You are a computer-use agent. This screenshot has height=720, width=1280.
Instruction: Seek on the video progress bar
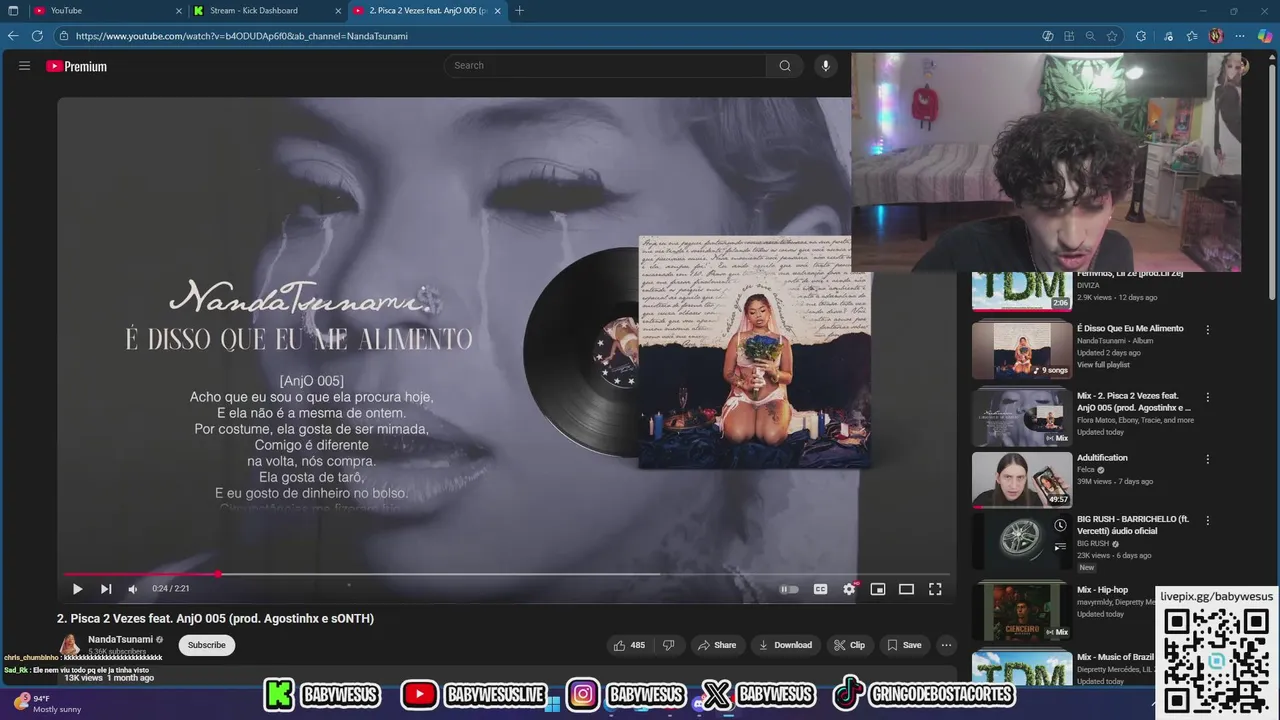pos(505,574)
